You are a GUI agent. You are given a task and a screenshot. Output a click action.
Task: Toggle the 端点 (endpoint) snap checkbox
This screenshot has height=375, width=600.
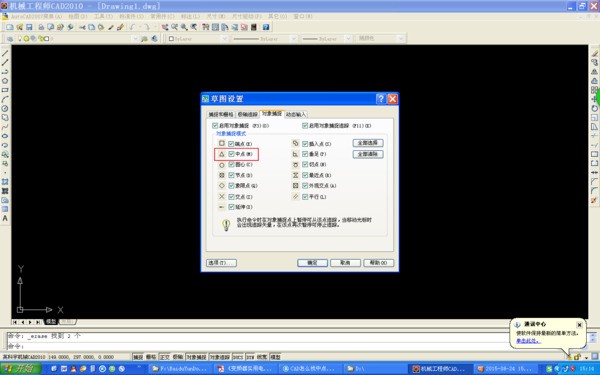point(231,144)
